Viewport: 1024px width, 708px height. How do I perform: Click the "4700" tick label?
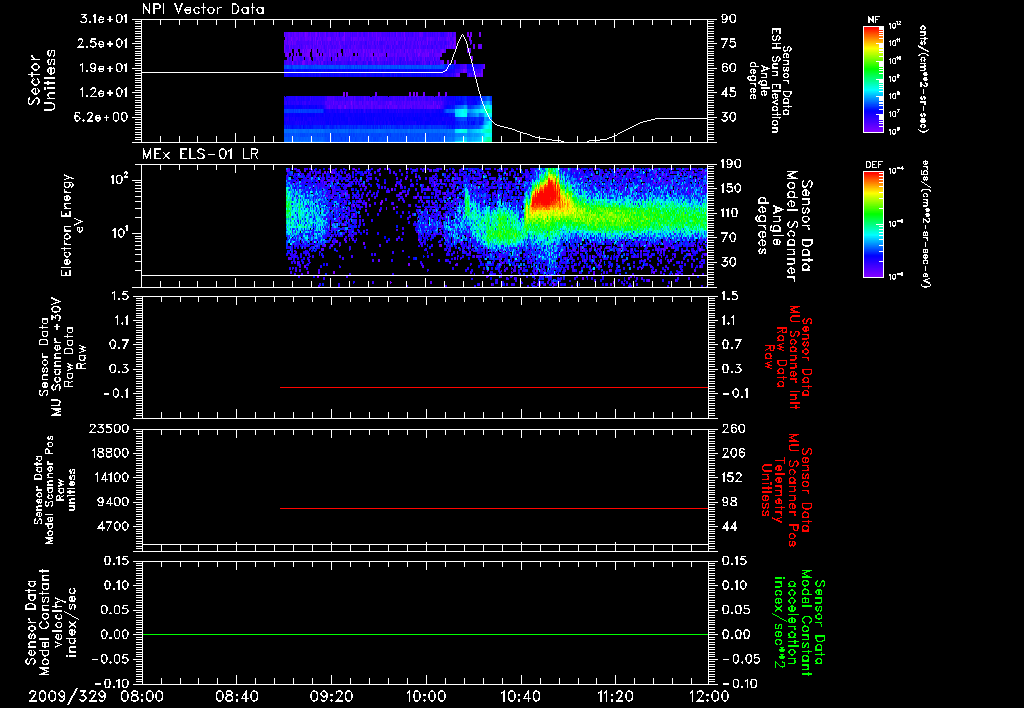pyautogui.click(x=113, y=526)
